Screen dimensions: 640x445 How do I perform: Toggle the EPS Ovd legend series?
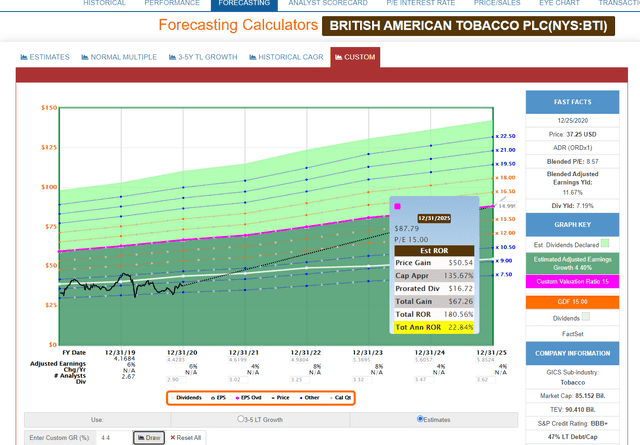[x=249, y=398]
